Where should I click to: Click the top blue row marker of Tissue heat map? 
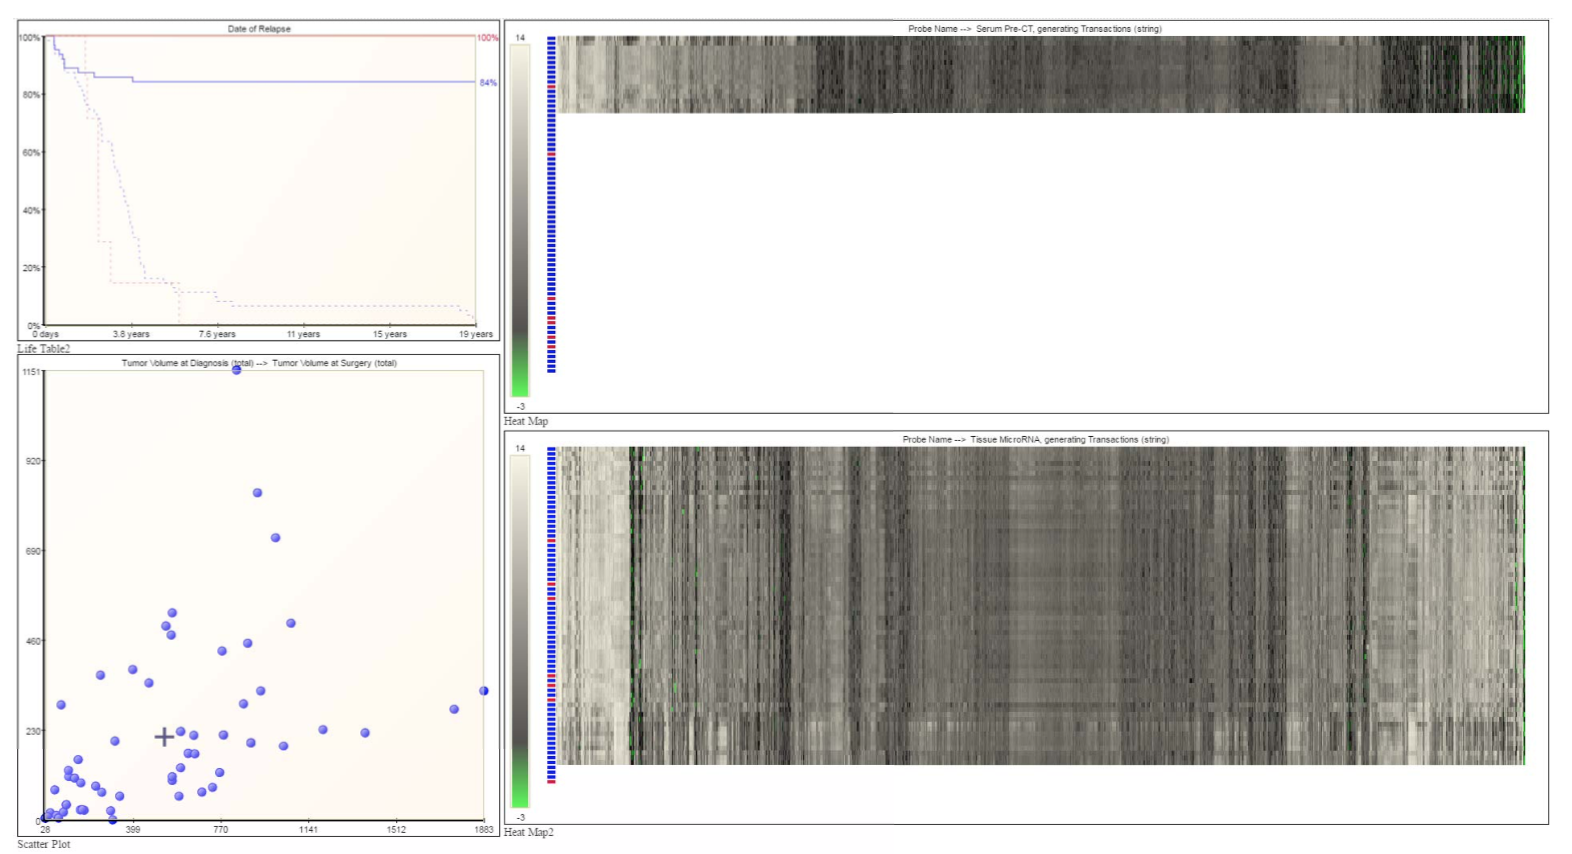[551, 450]
